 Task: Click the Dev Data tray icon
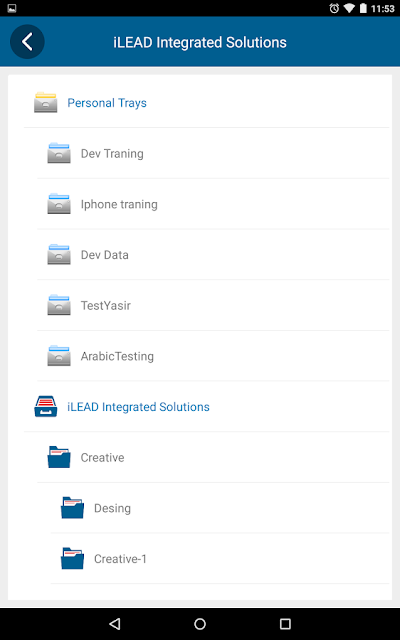[59, 254]
